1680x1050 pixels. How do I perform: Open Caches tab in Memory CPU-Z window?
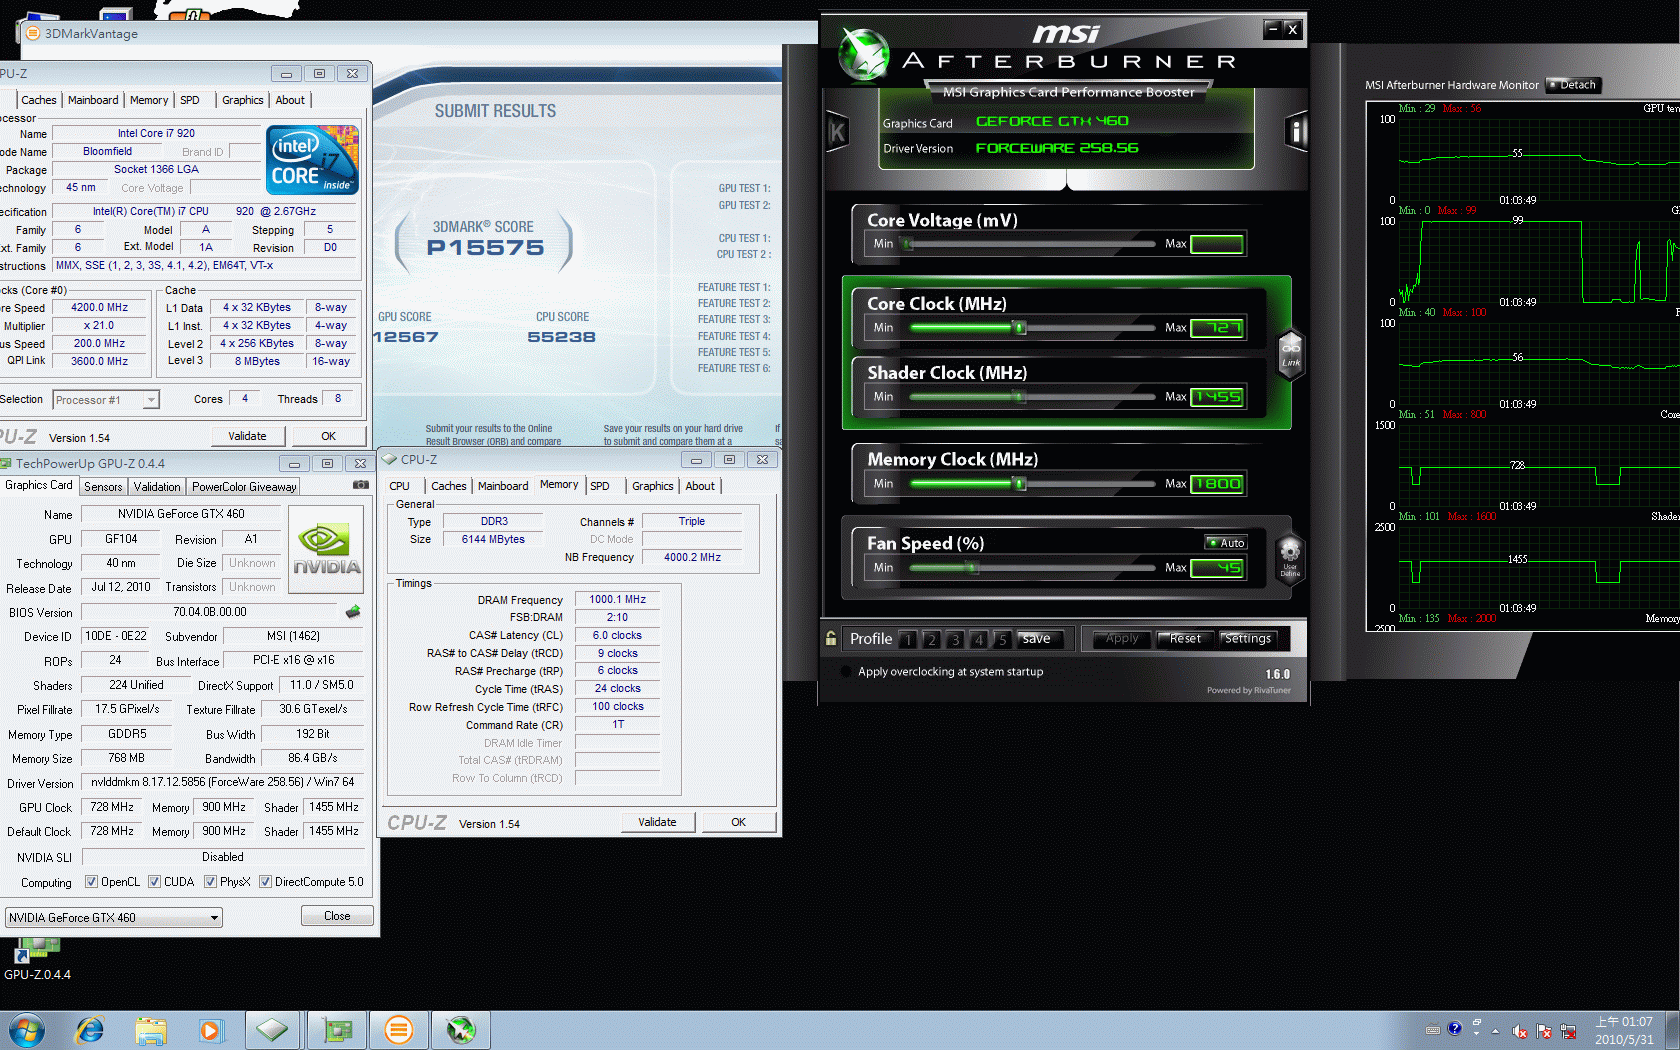tap(449, 486)
